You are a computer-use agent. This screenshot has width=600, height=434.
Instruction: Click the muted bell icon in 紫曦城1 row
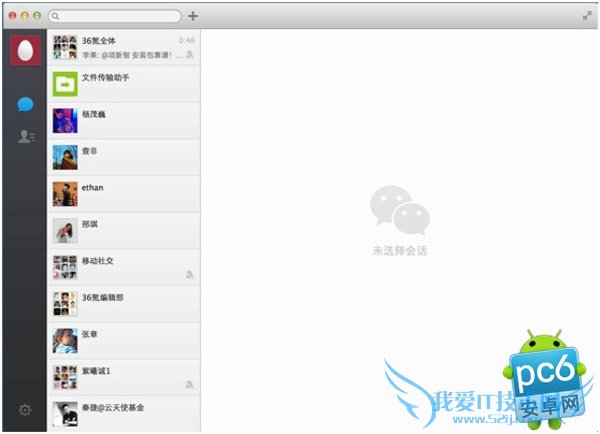189,384
